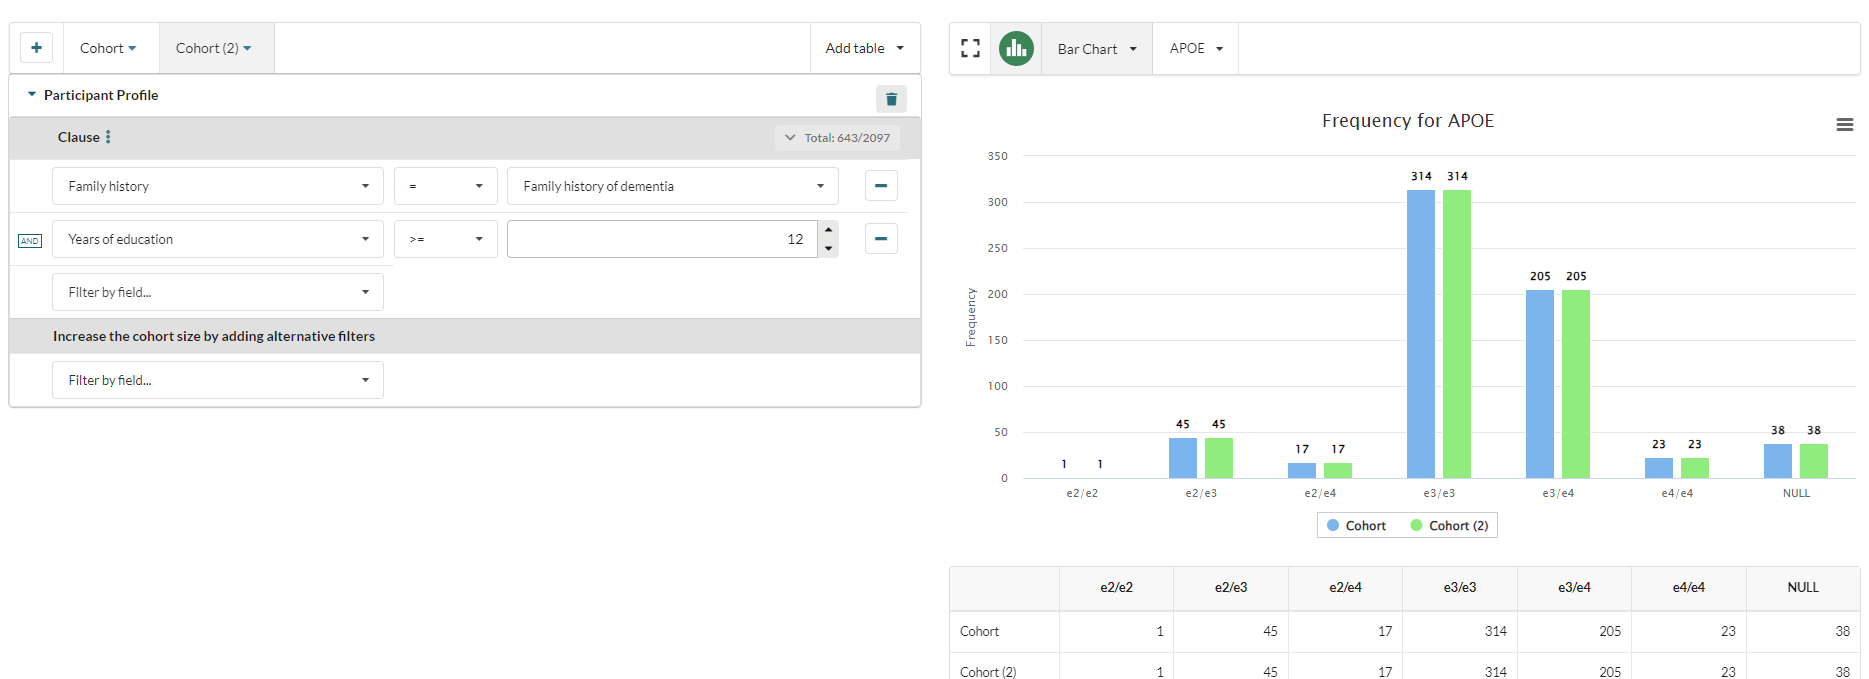Viewport: 1869px width, 679px height.
Task: Expand the Total: 643/2097 button
Action: pos(837,138)
